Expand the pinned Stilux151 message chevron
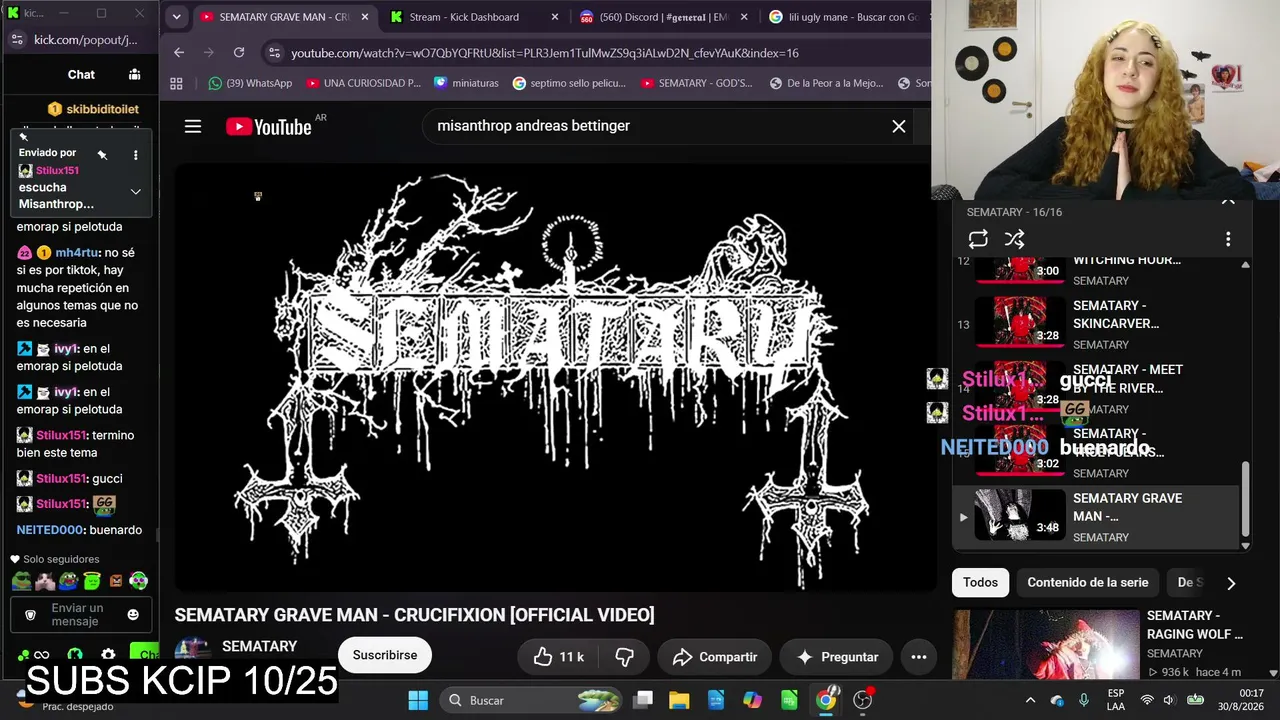 136,192
